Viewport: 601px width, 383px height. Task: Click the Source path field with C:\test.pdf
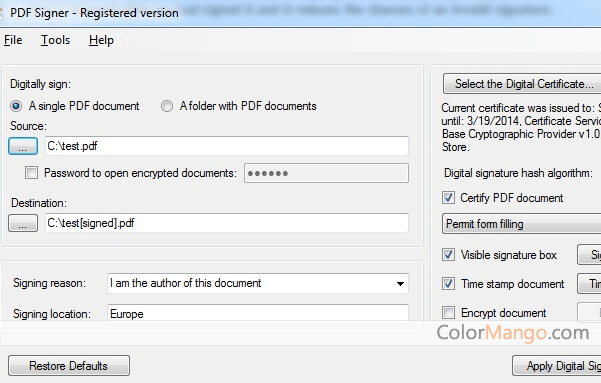227,146
